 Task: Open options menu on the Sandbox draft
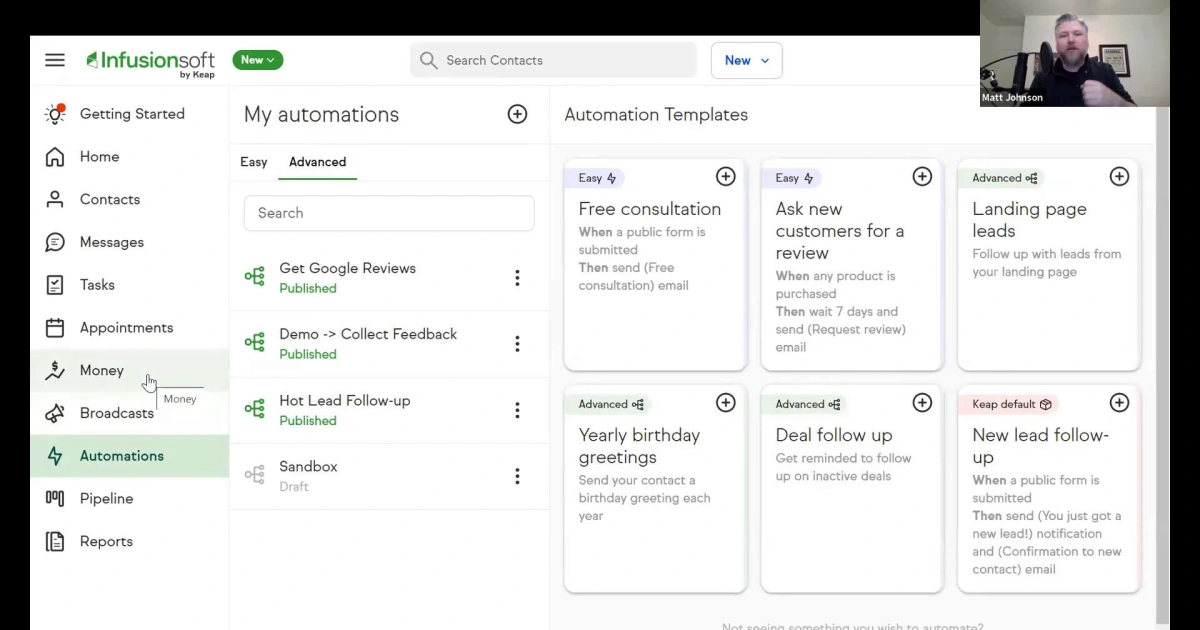coord(517,476)
